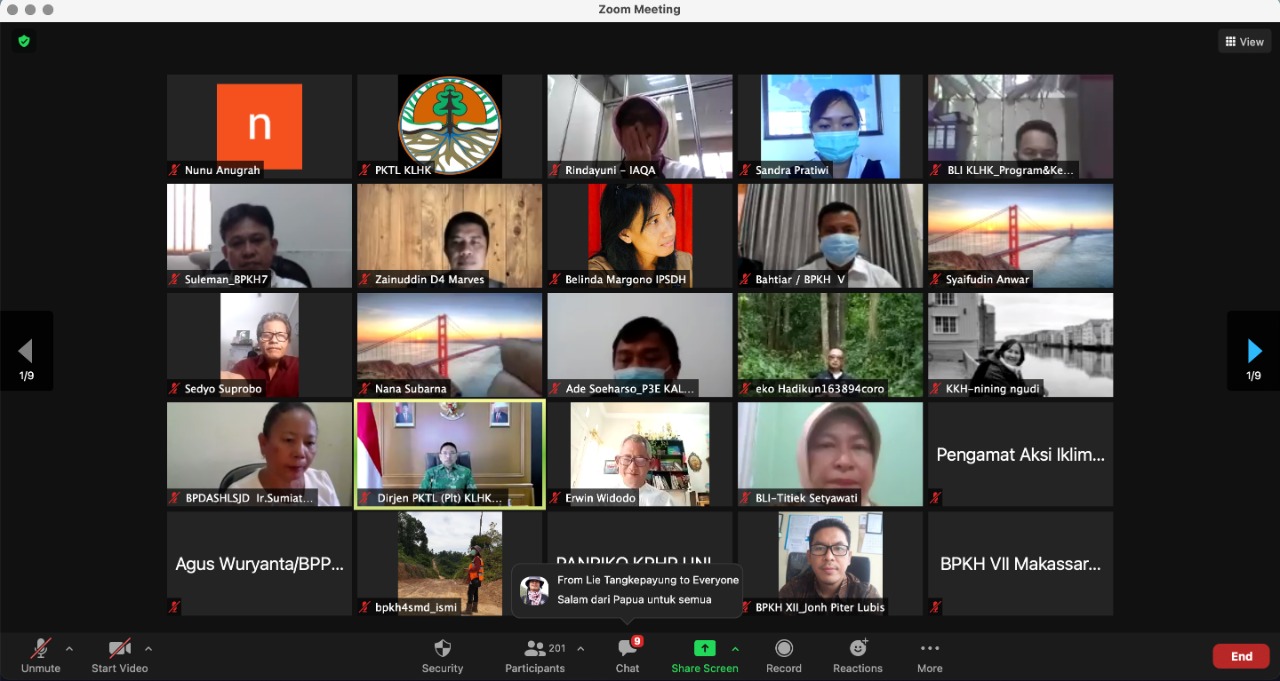Screen dimensions: 1280x681
Task: Unmute the microphone
Action: [x=40, y=649]
